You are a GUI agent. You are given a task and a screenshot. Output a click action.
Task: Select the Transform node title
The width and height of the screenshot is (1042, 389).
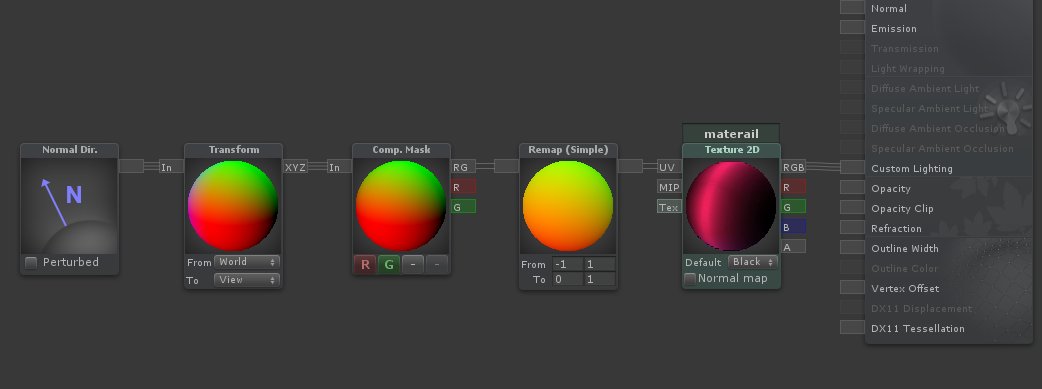233,150
